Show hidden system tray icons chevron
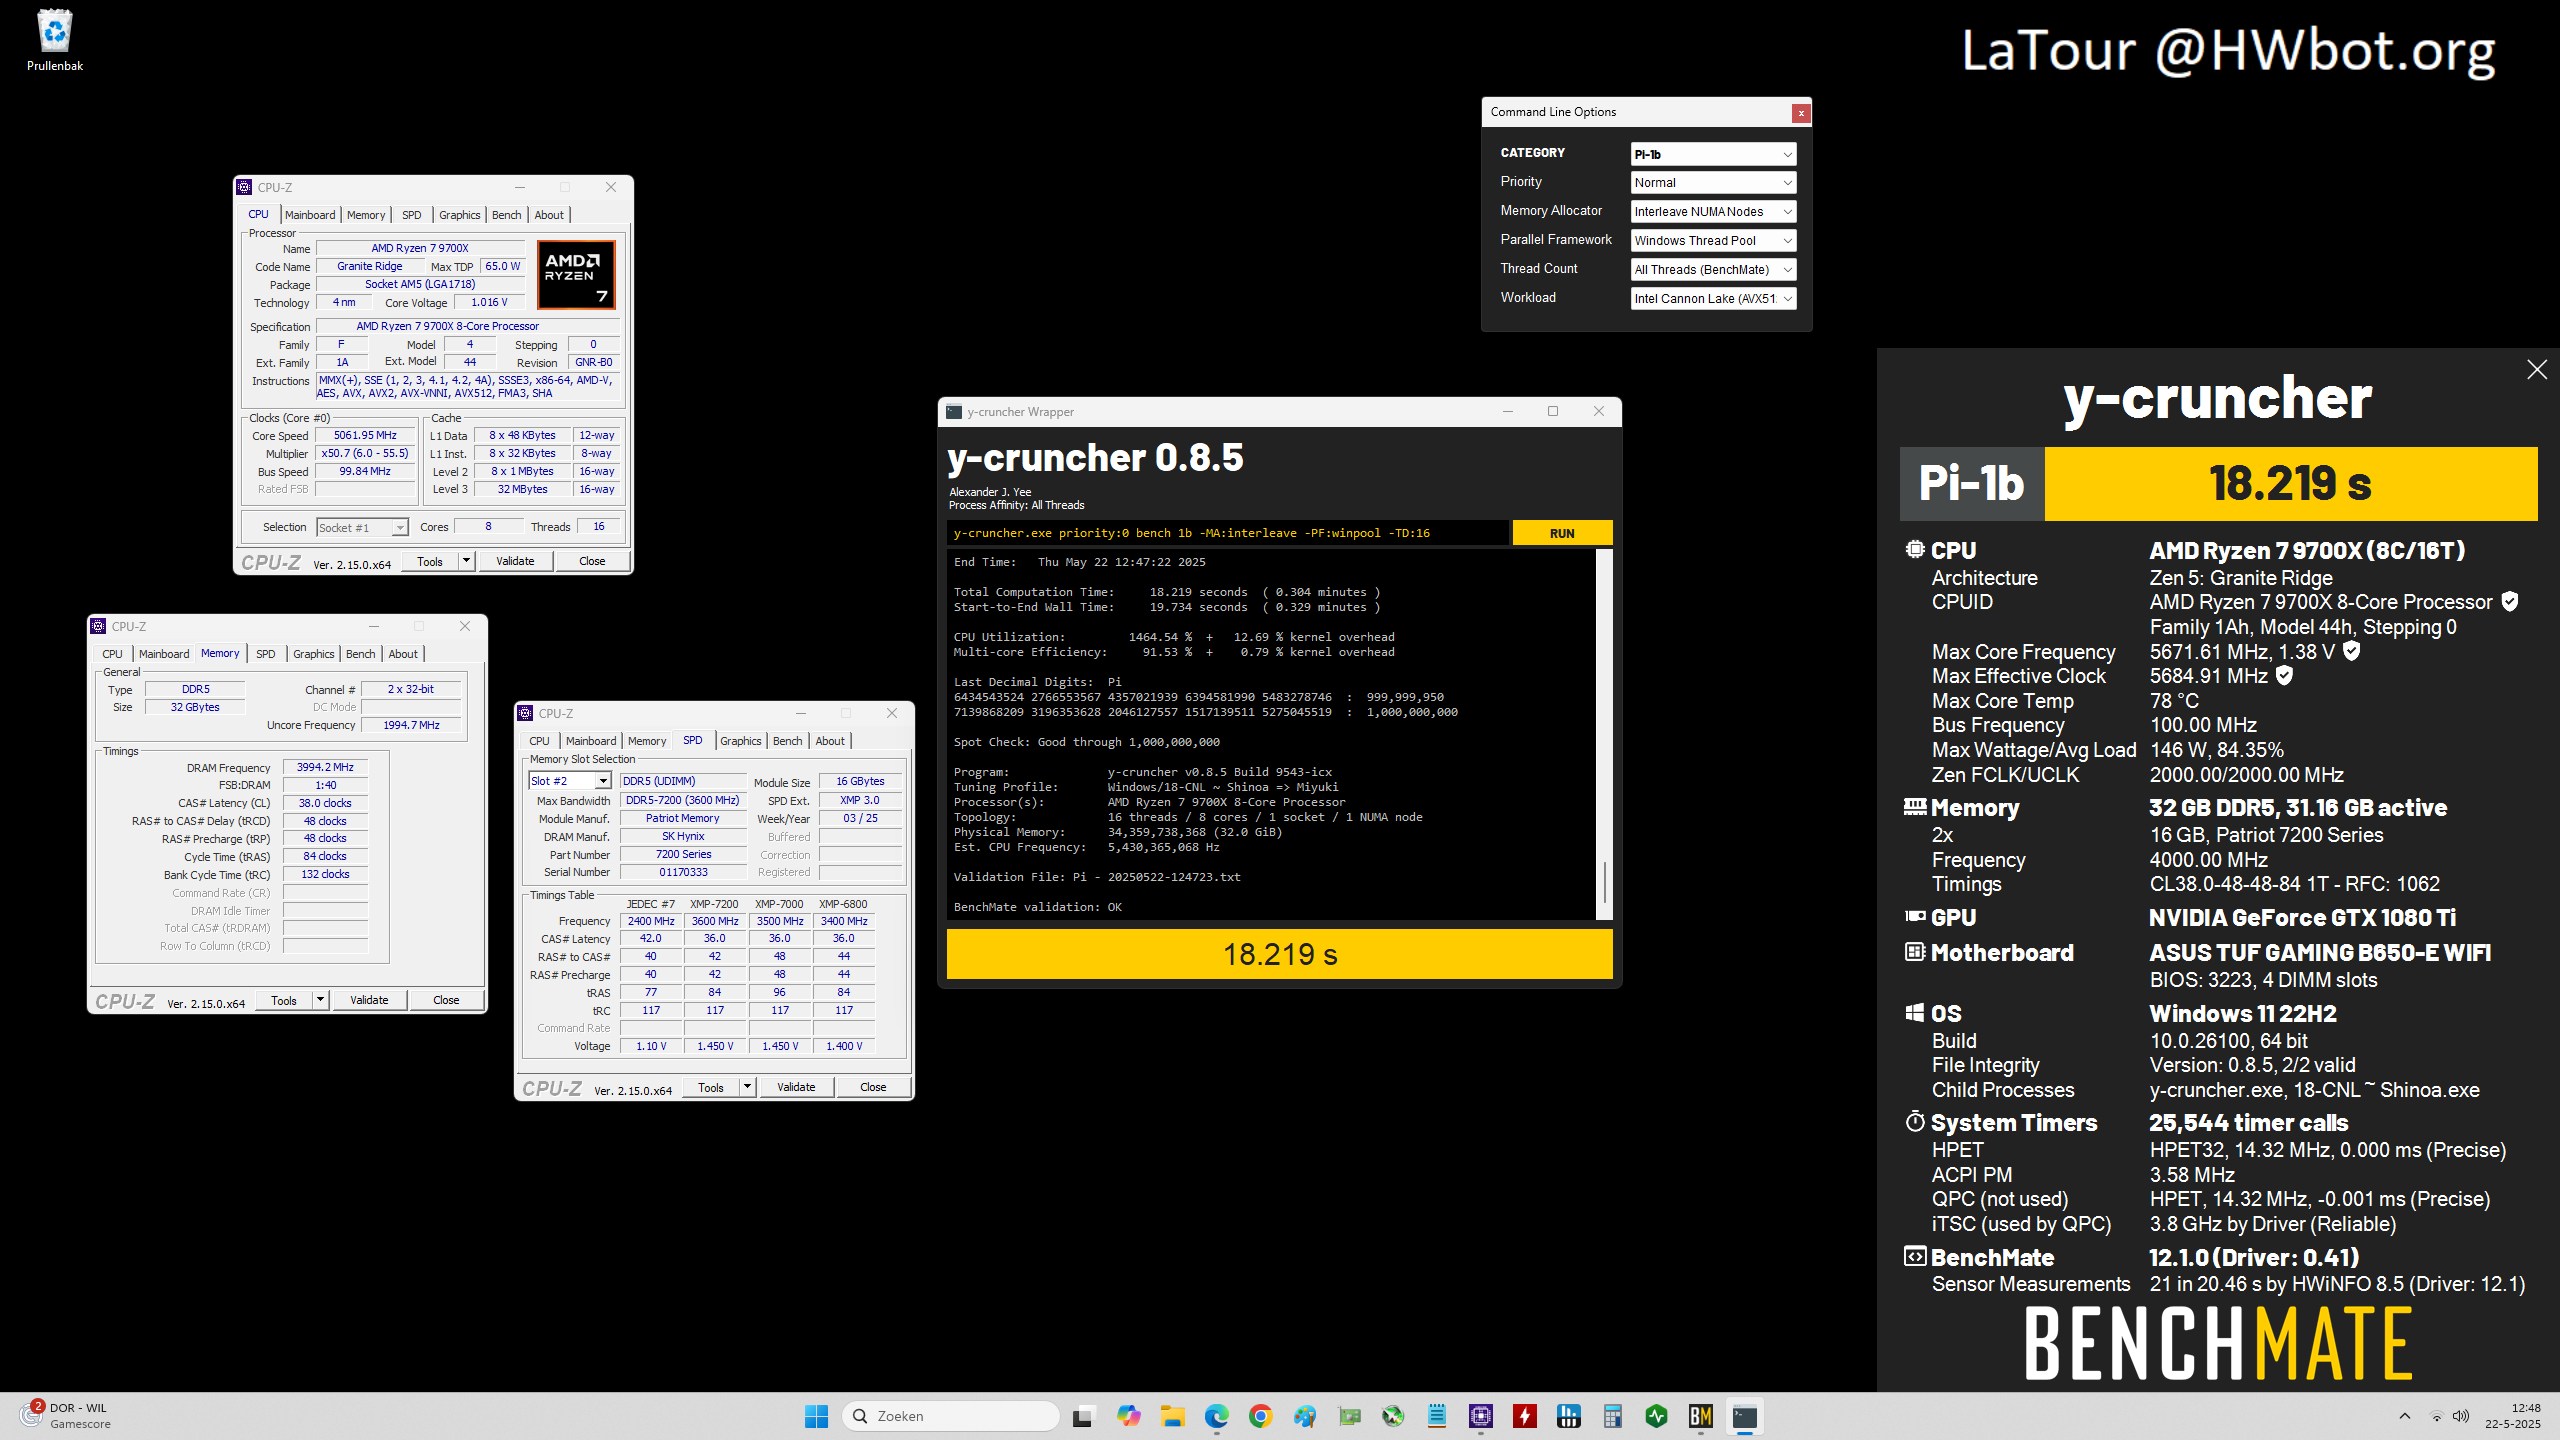The height and width of the screenshot is (1440, 2560). click(2405, 1416)
